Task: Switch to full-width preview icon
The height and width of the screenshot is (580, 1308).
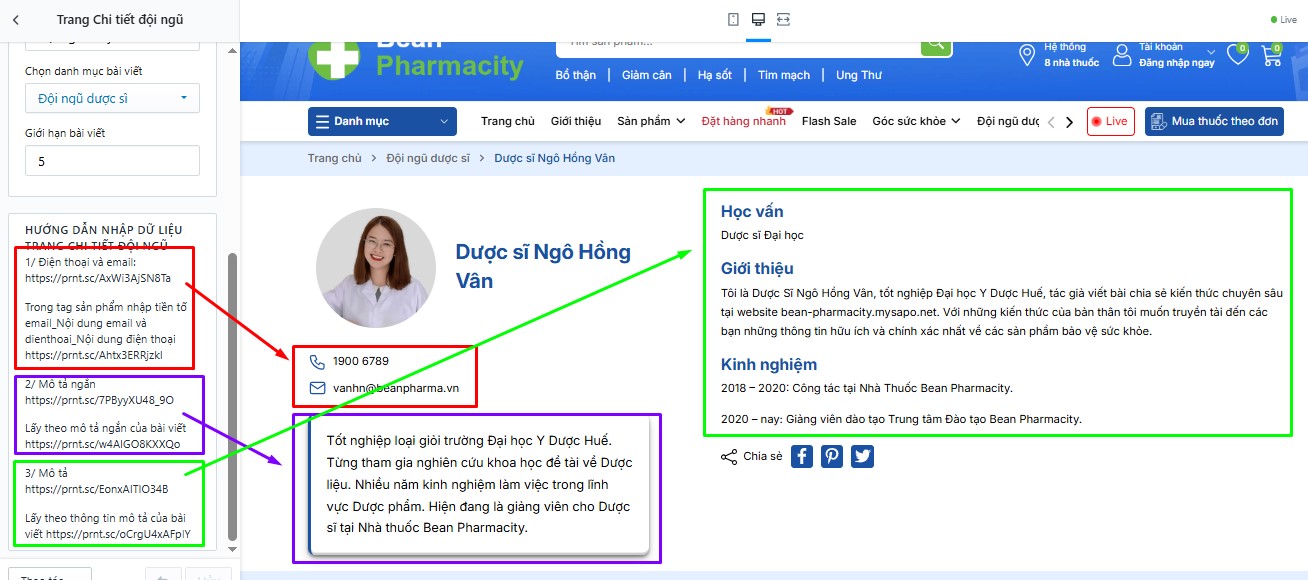Action: [x=783, y=19]
